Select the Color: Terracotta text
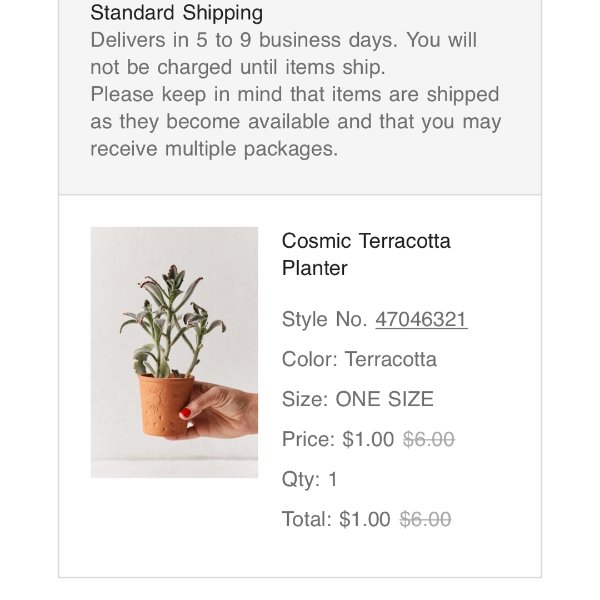Screen dimensions: 600x600 359,359
